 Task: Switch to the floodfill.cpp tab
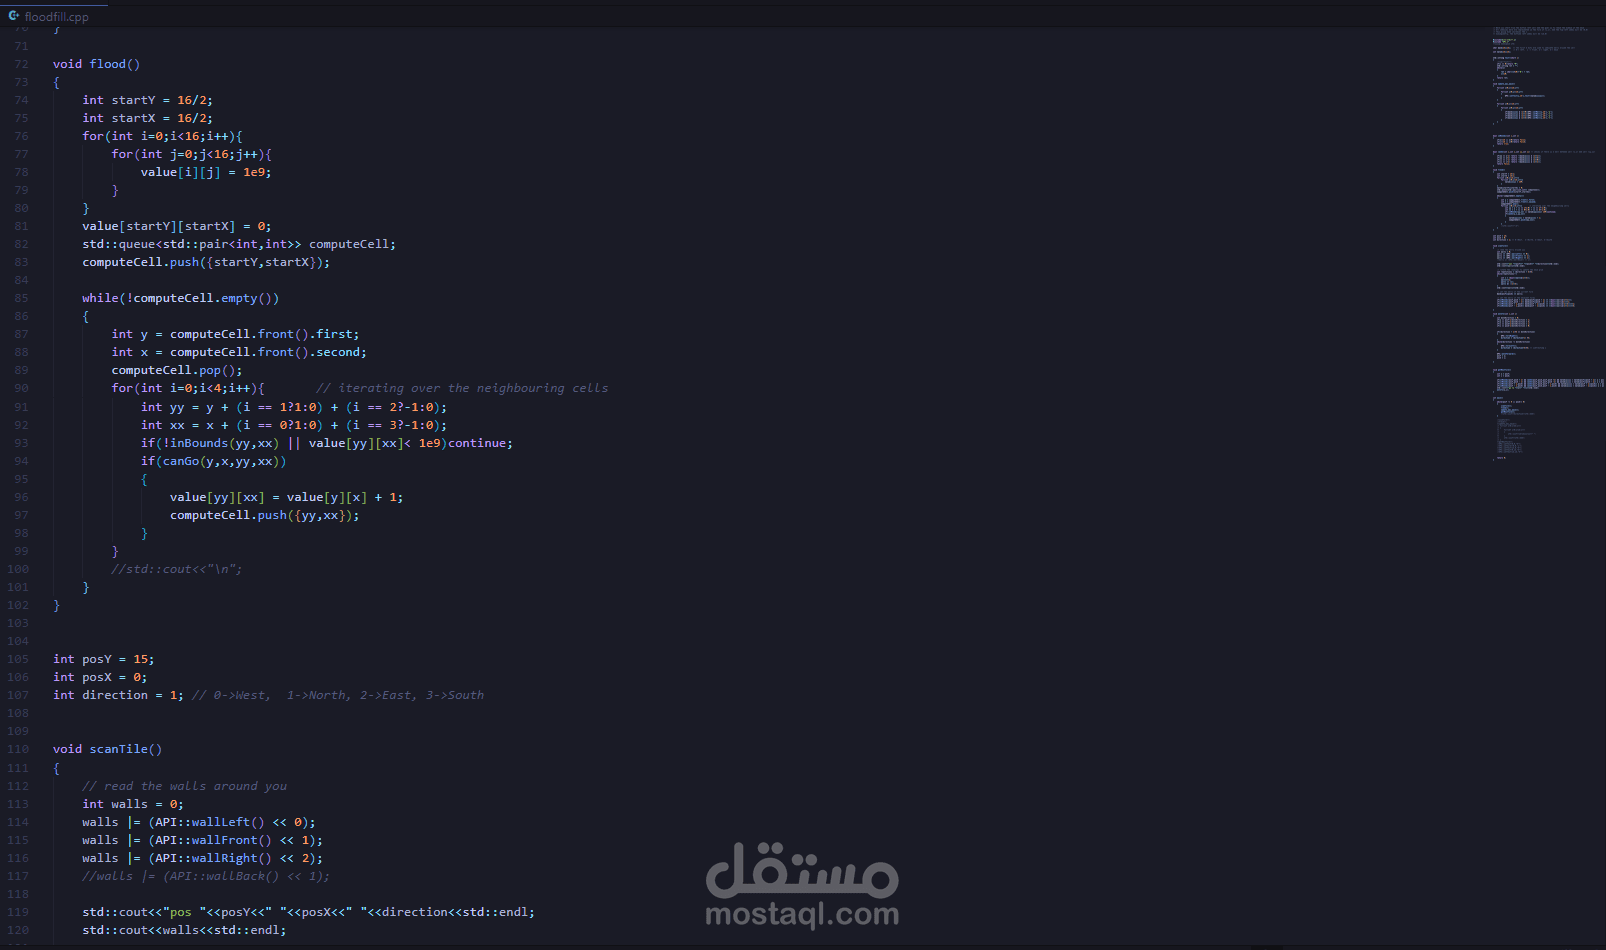(x=54, y=16)
